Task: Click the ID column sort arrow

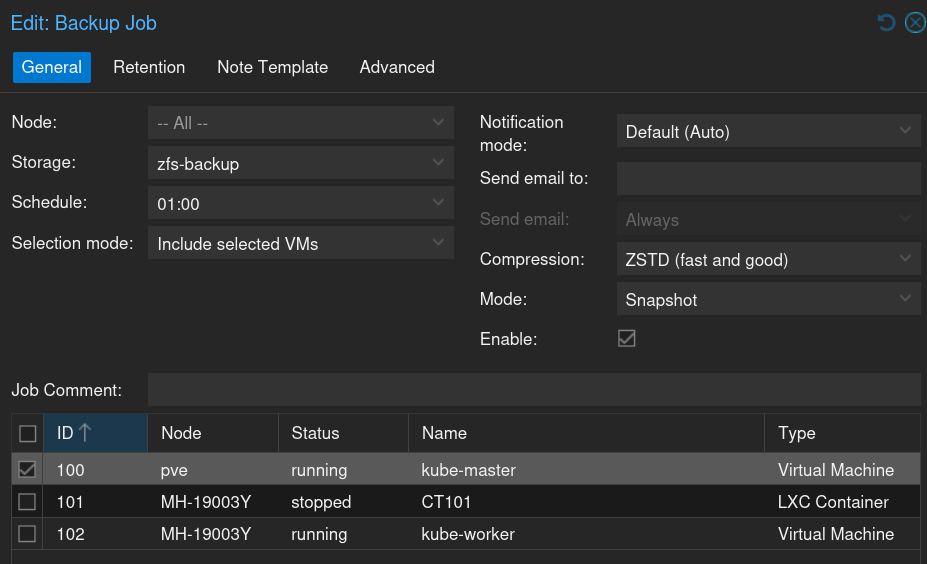Action: tap(85, 433)
